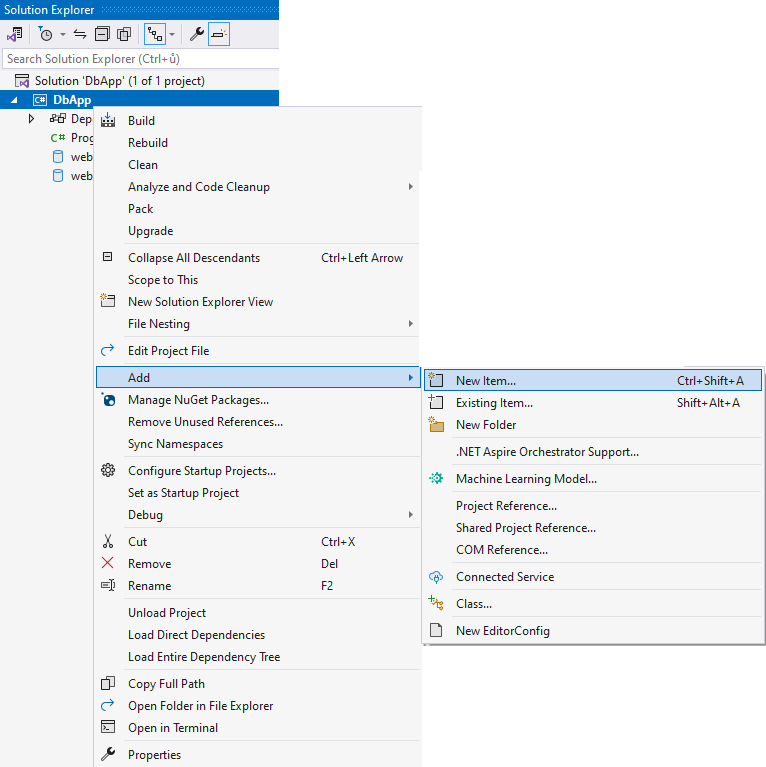Image resolution: width=766 pixels, height=767 pixels.
Task: Select Clean in the context menu
Action: 258,165
